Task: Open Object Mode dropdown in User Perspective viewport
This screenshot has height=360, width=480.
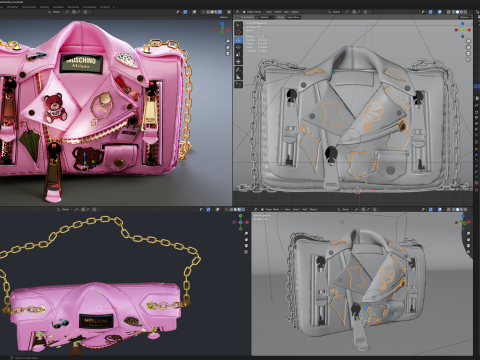Action: (x=271, y=209)
